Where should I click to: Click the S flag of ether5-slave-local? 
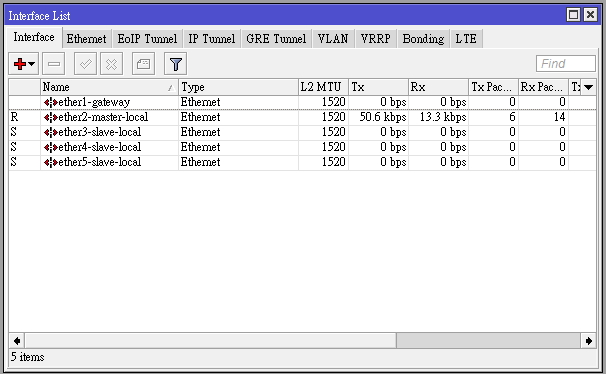(x=14, y=162)
